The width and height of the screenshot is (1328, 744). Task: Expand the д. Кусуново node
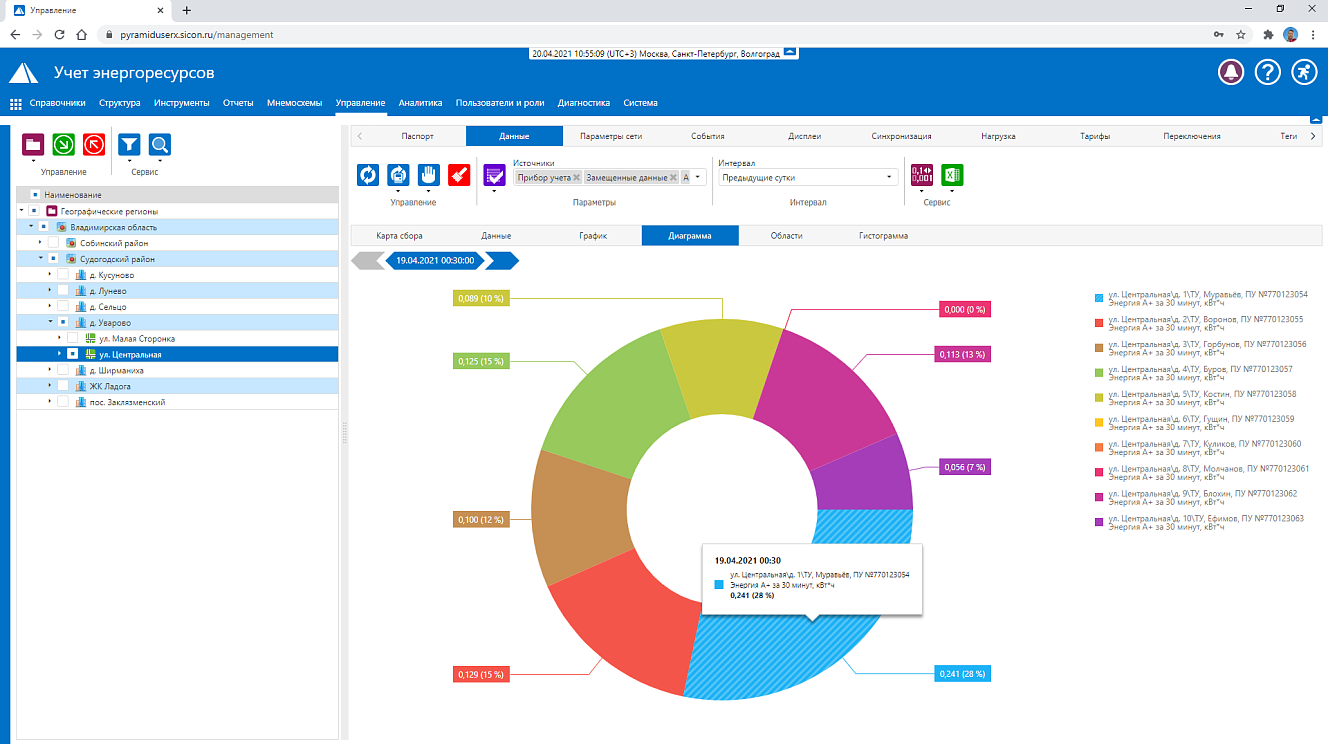coord(50,275)
